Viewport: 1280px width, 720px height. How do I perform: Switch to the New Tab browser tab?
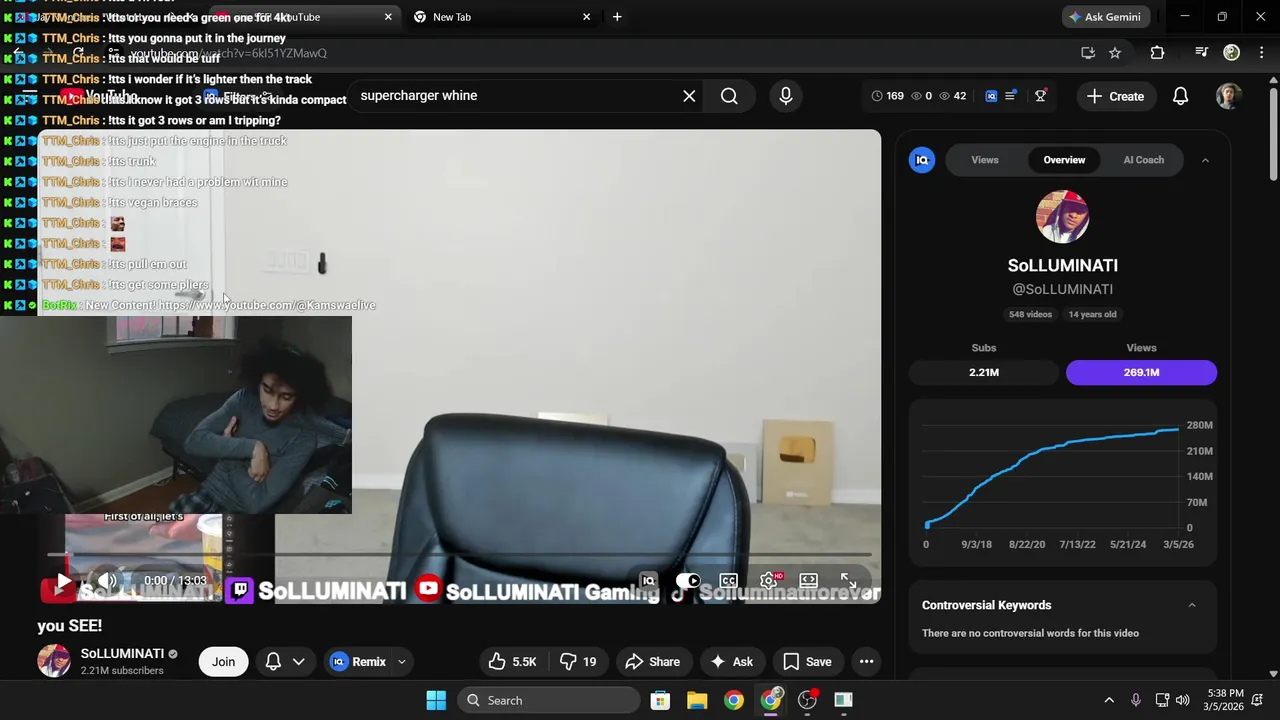point(500,17)
